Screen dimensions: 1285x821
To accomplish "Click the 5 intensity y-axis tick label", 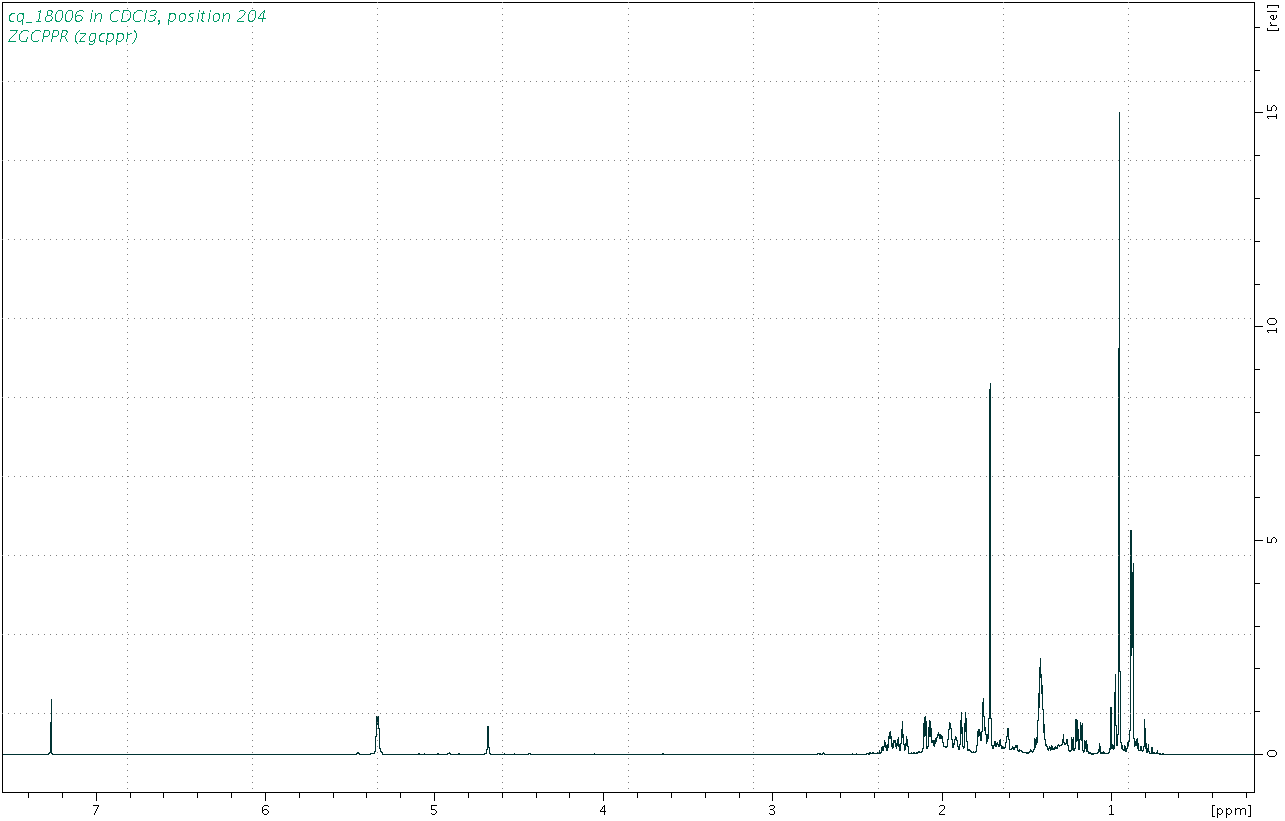I will [x=1272, y=539].
